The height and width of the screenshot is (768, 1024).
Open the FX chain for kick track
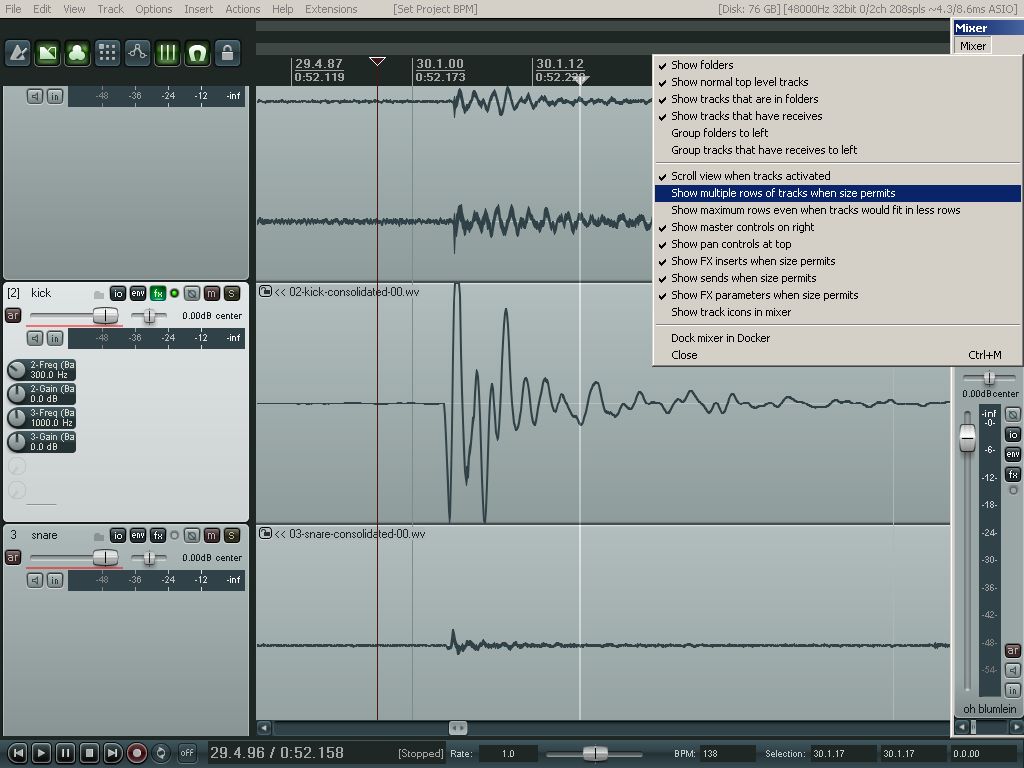[158, 293]
